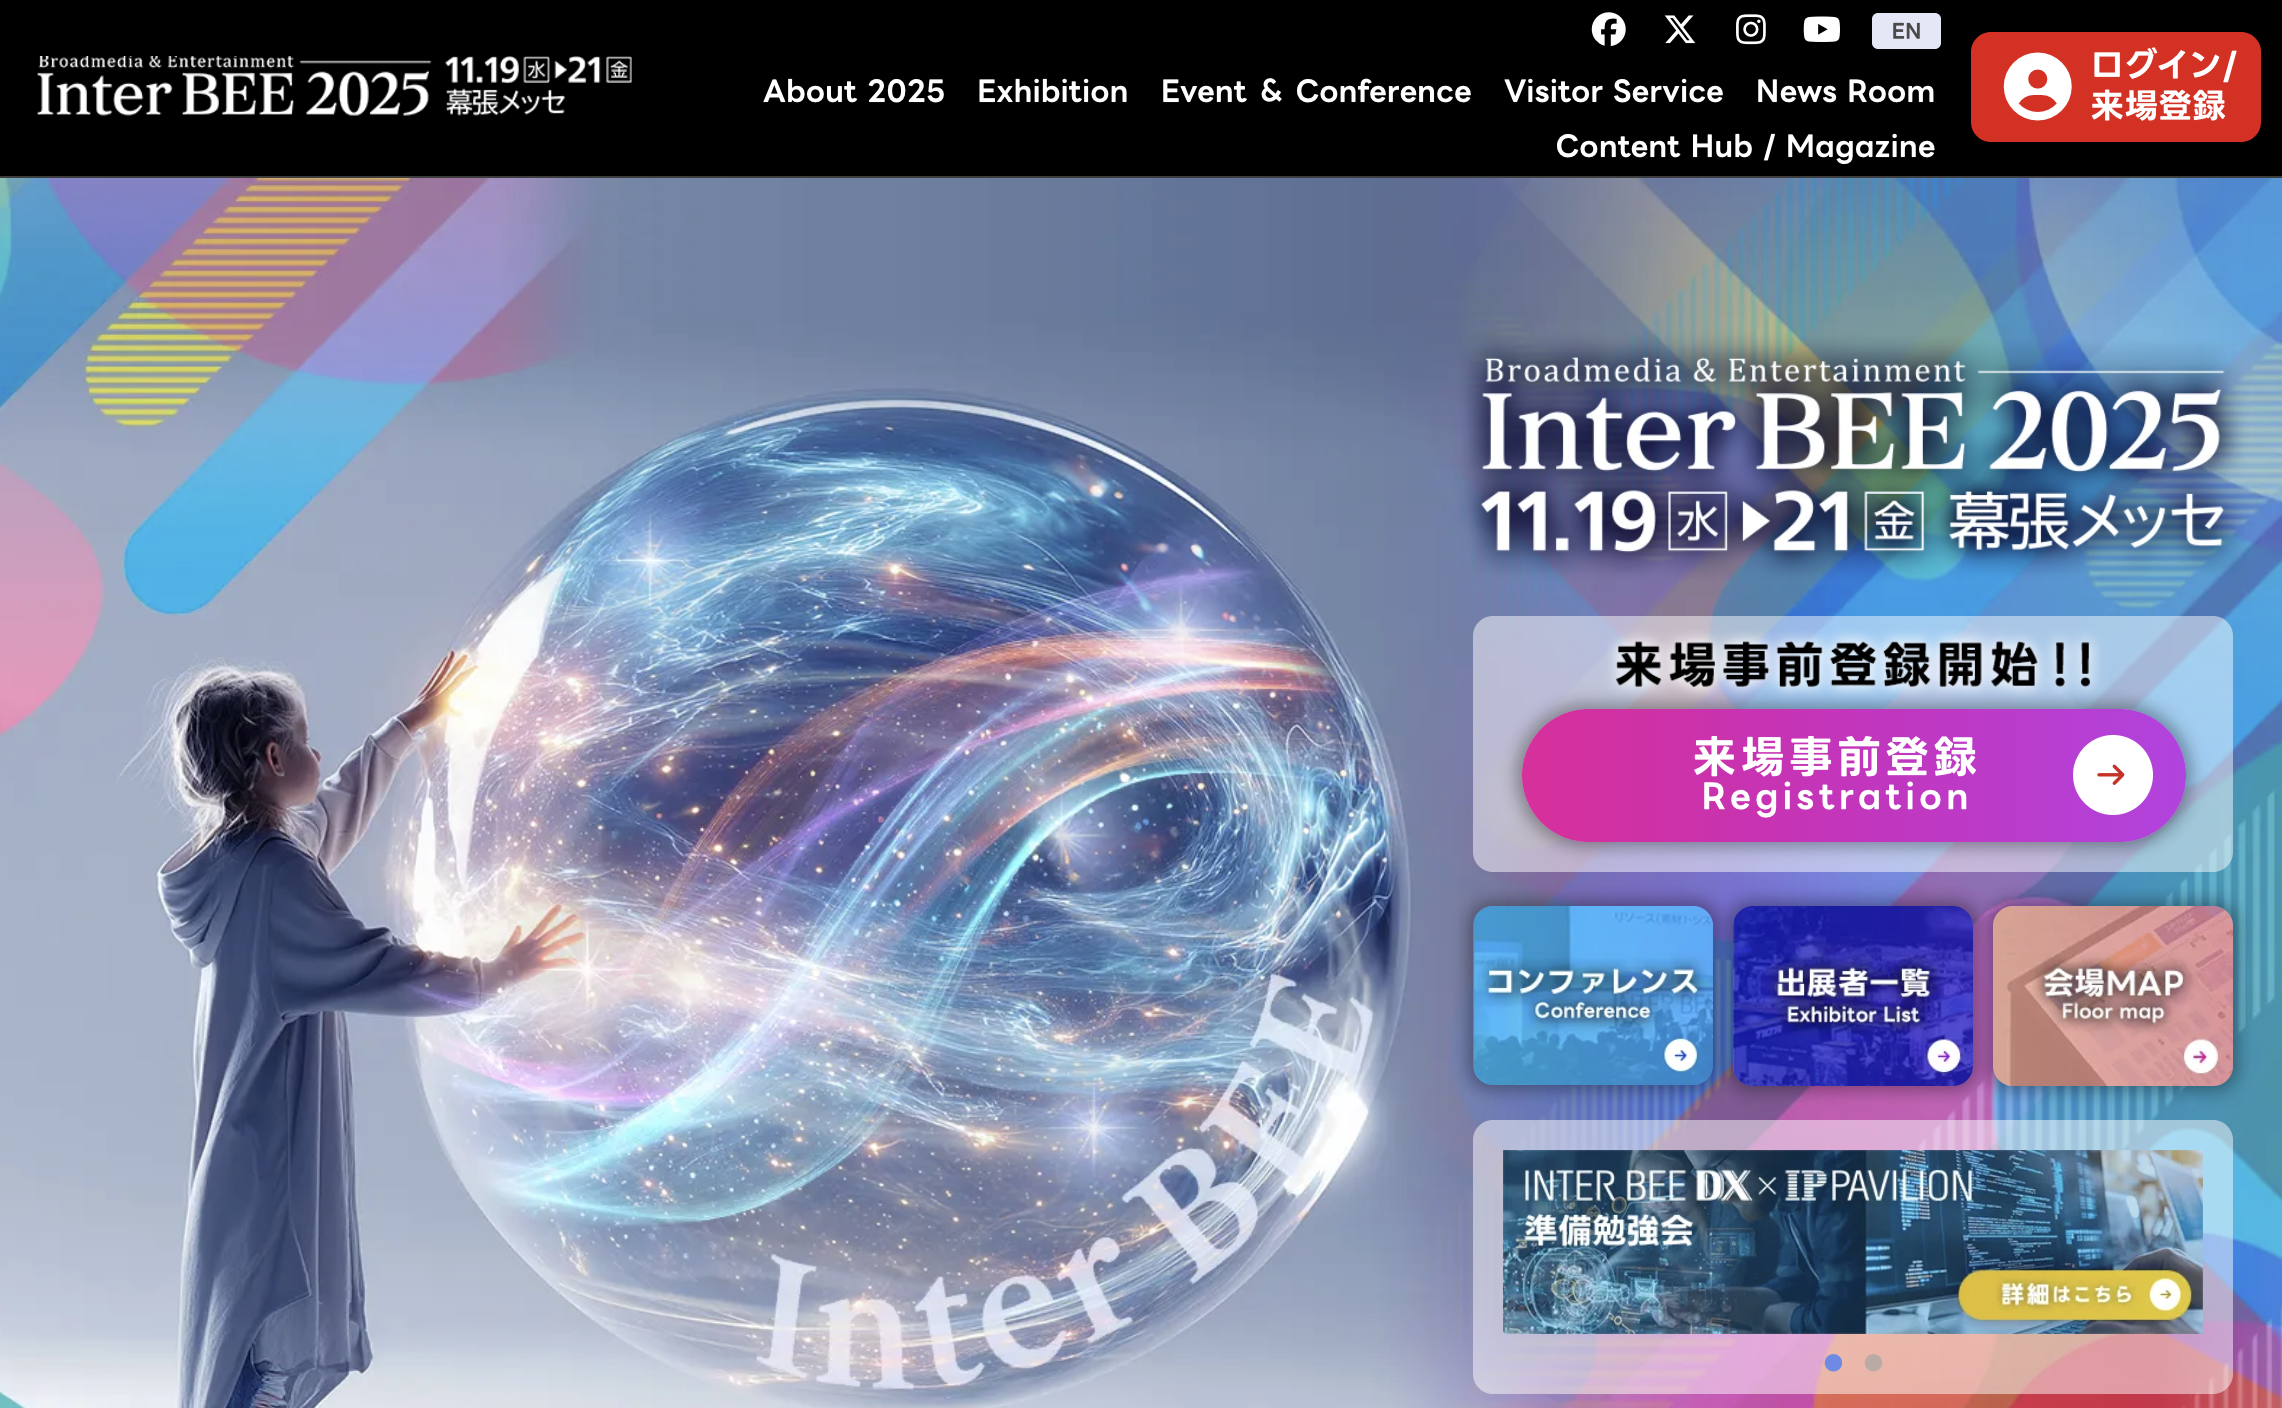
Task: Open the Visitor Service menu
Action: [1613, 91]
